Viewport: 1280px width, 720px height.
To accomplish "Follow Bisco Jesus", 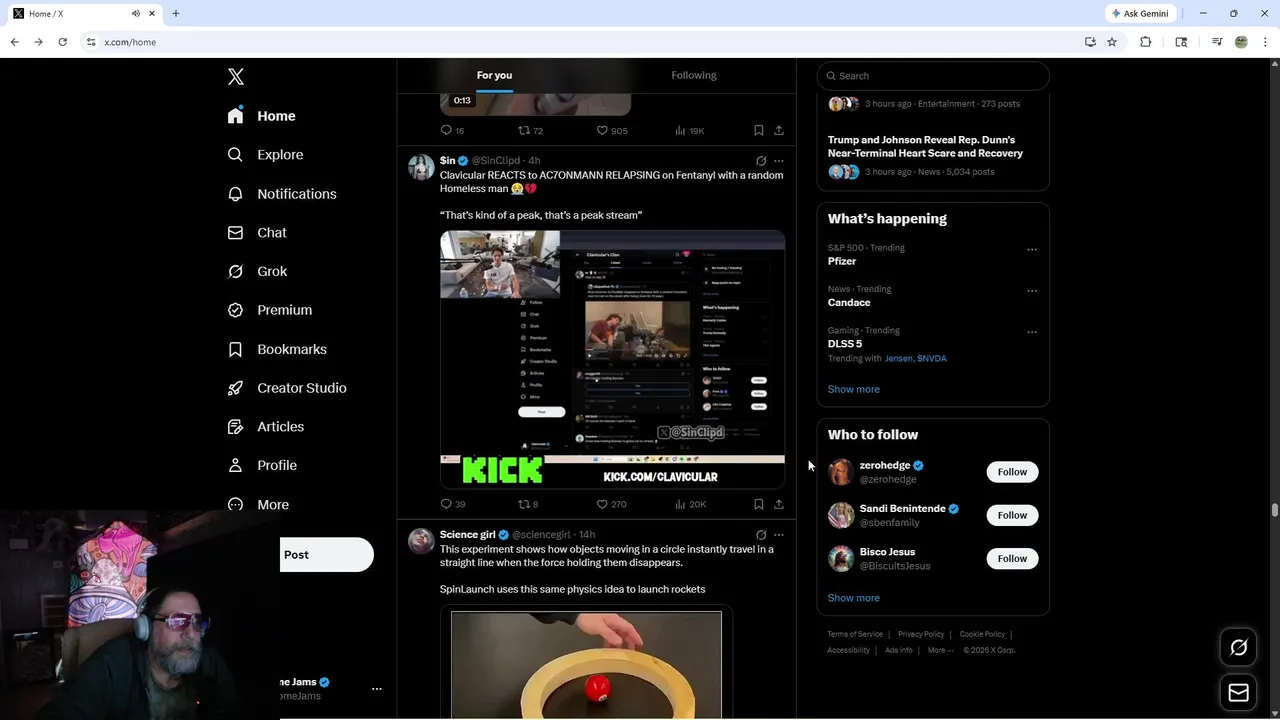I will 1012,558.
